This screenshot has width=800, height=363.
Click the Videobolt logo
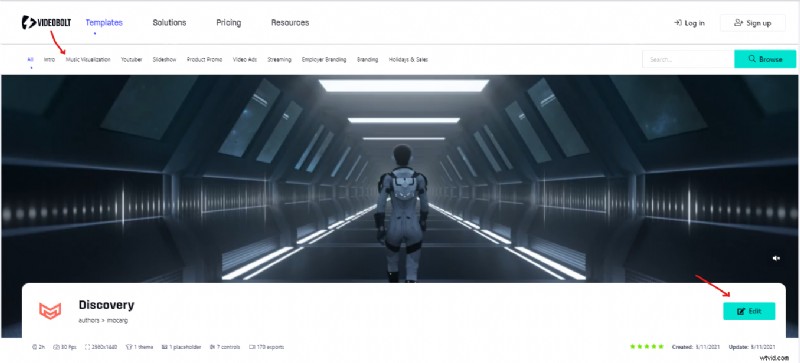46,22
